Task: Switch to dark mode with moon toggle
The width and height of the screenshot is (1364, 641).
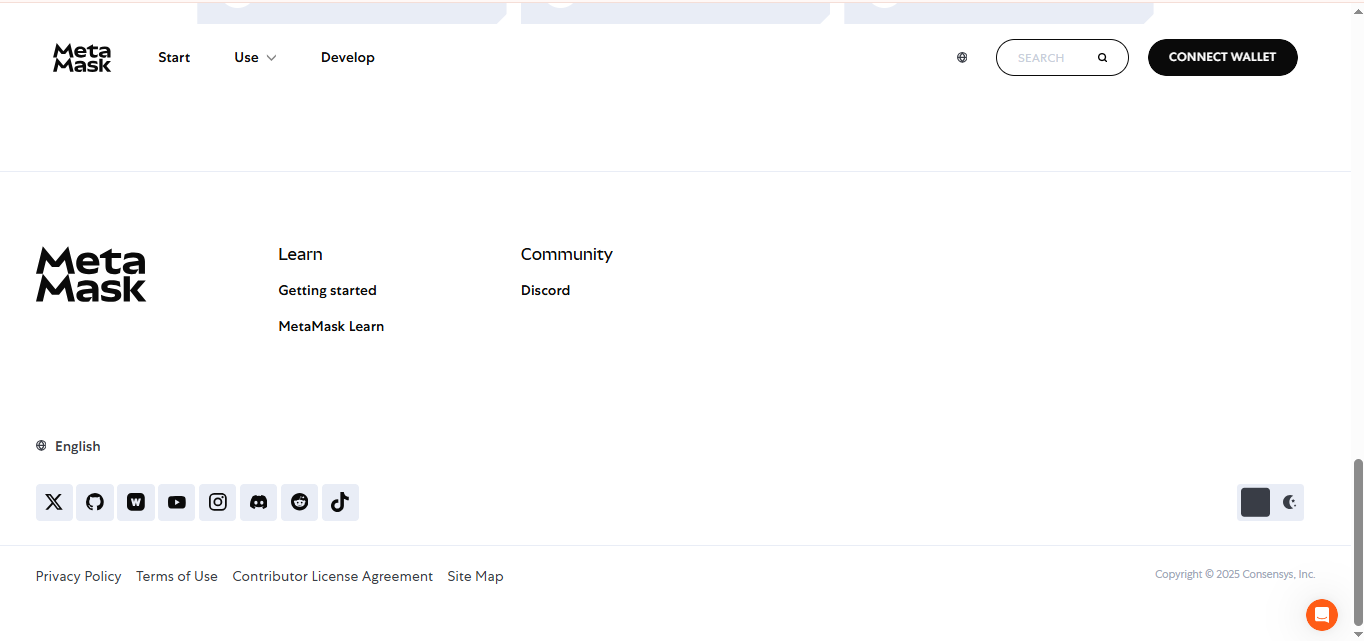Action: [1289, 502]
